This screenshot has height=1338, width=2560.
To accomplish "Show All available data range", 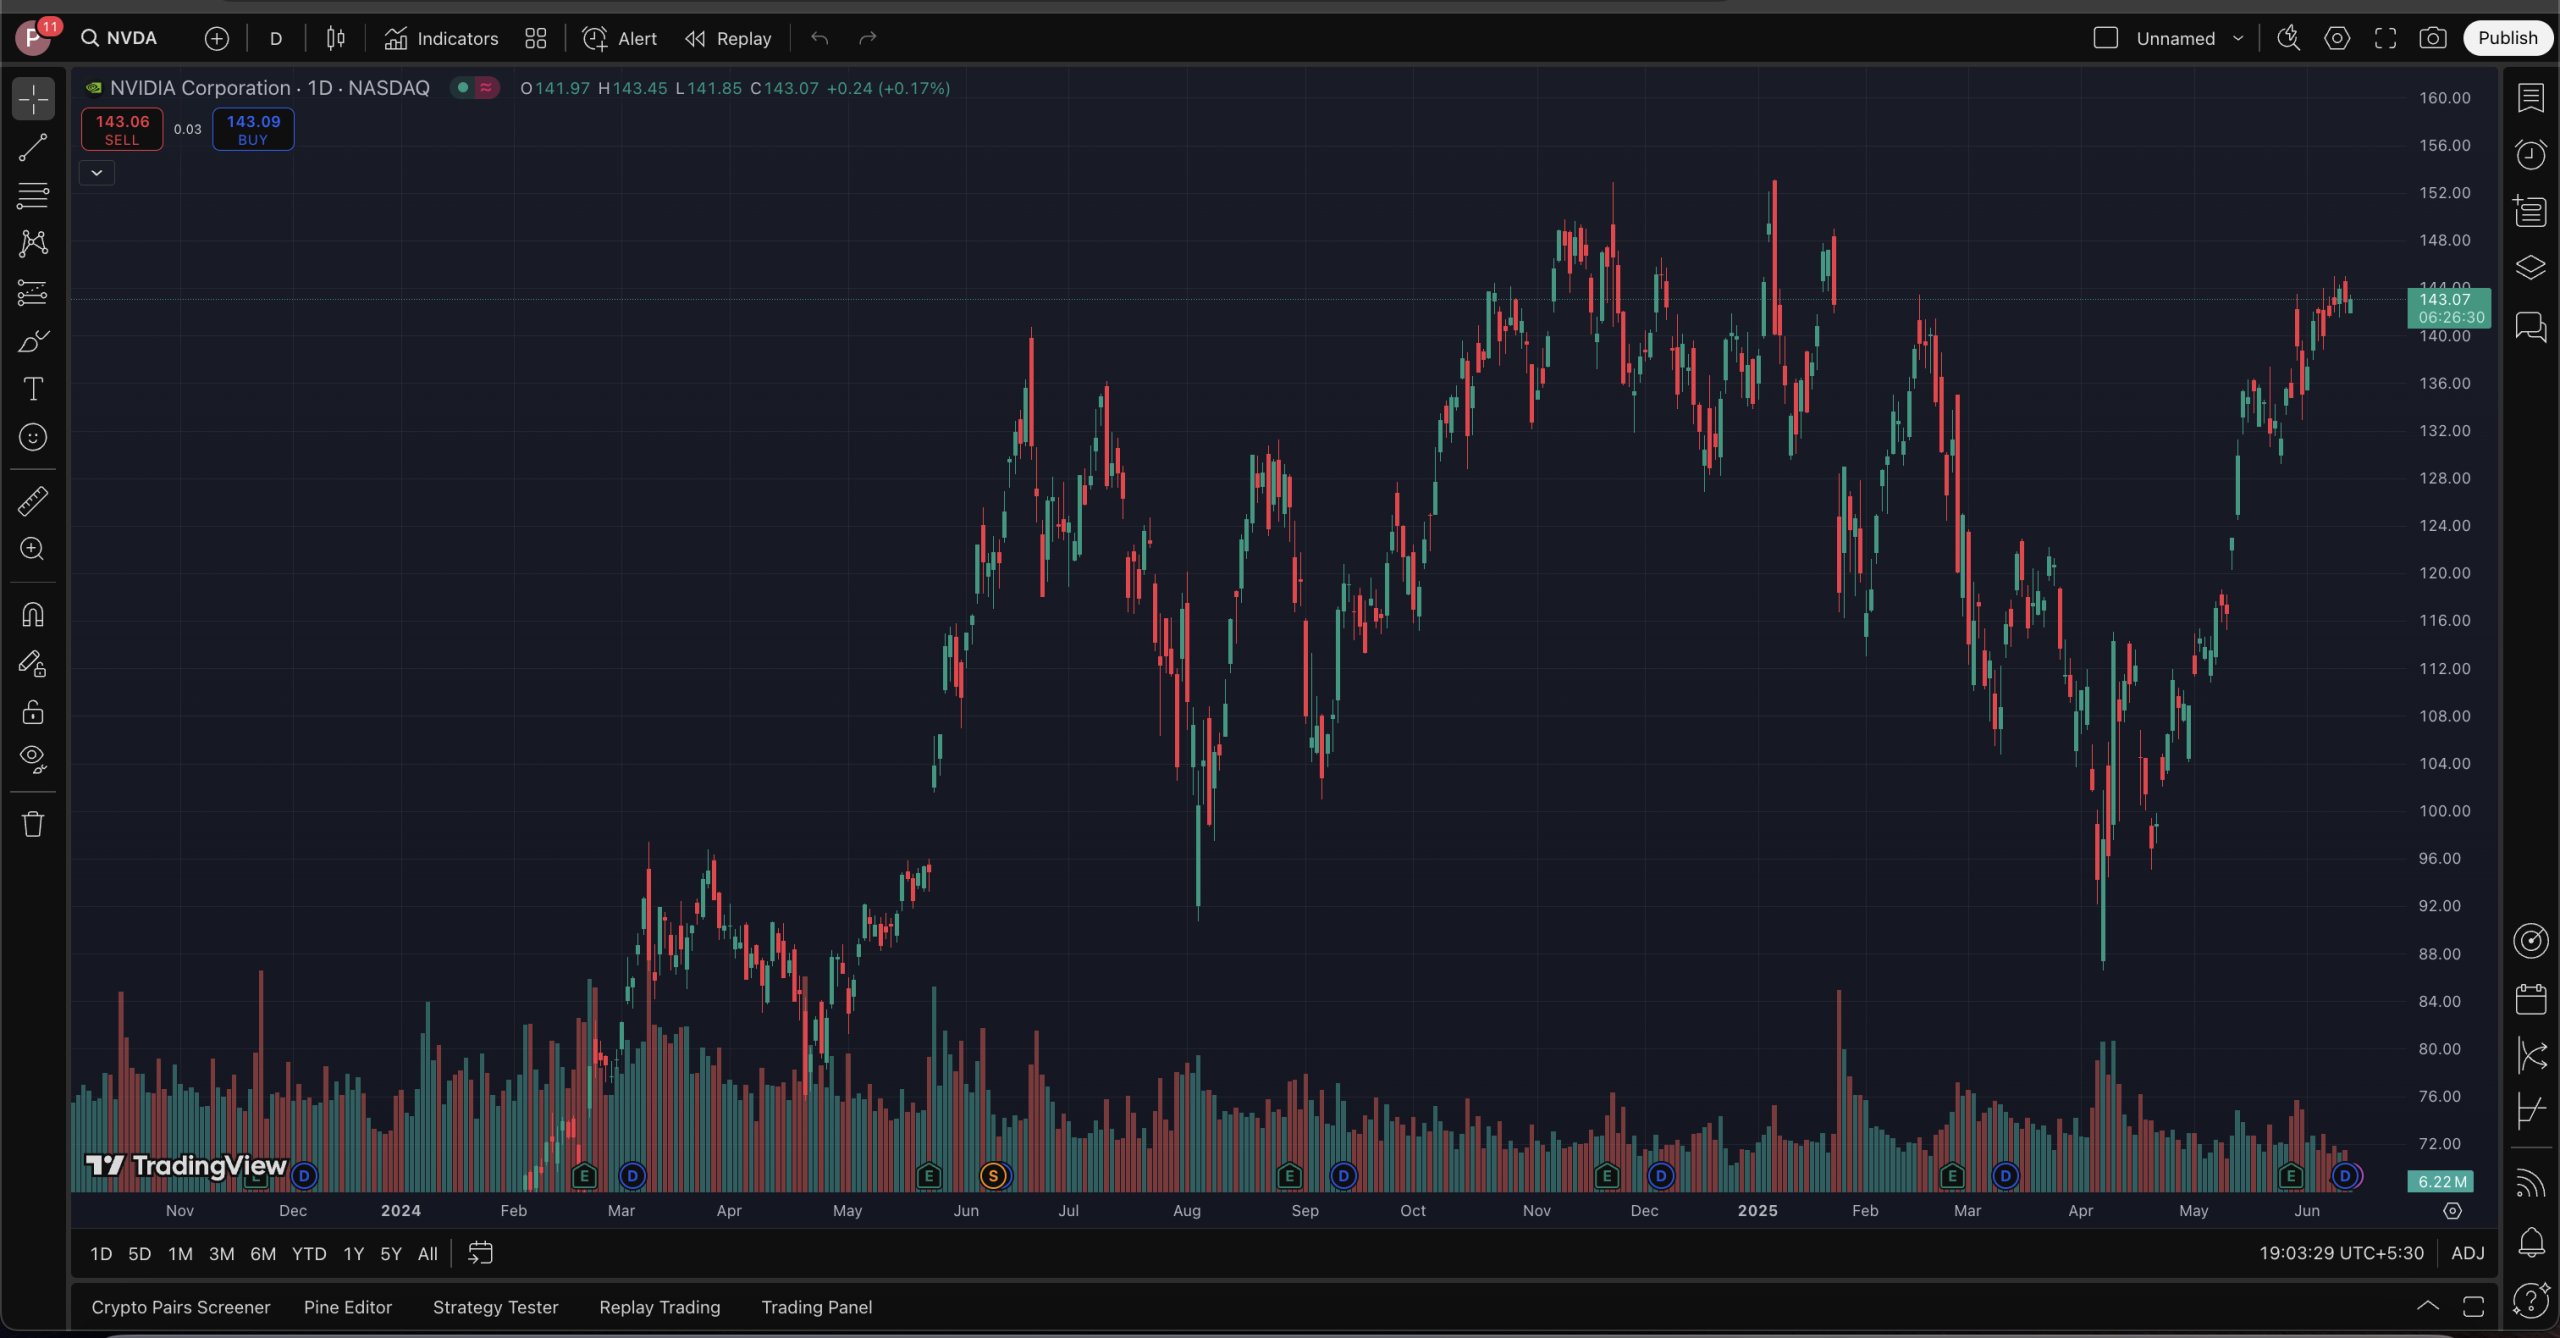I will pyautogui.click(x=428, y=1253).
